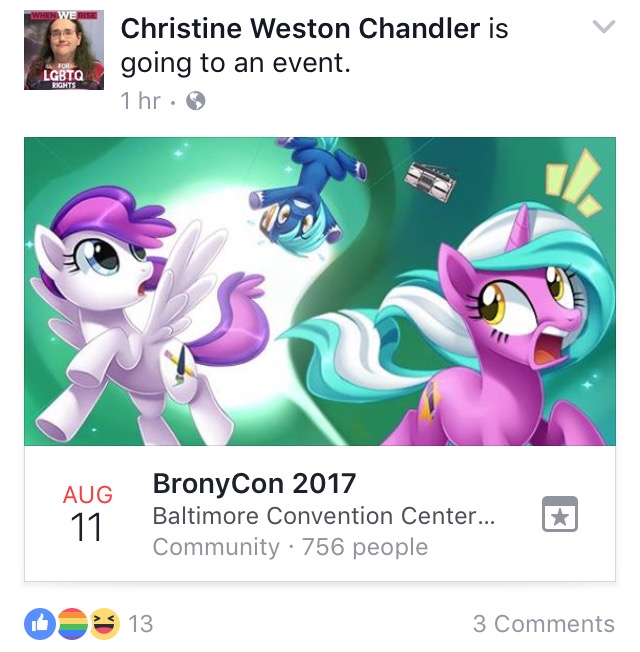Open the 3 Comments link

pos(544,624)
